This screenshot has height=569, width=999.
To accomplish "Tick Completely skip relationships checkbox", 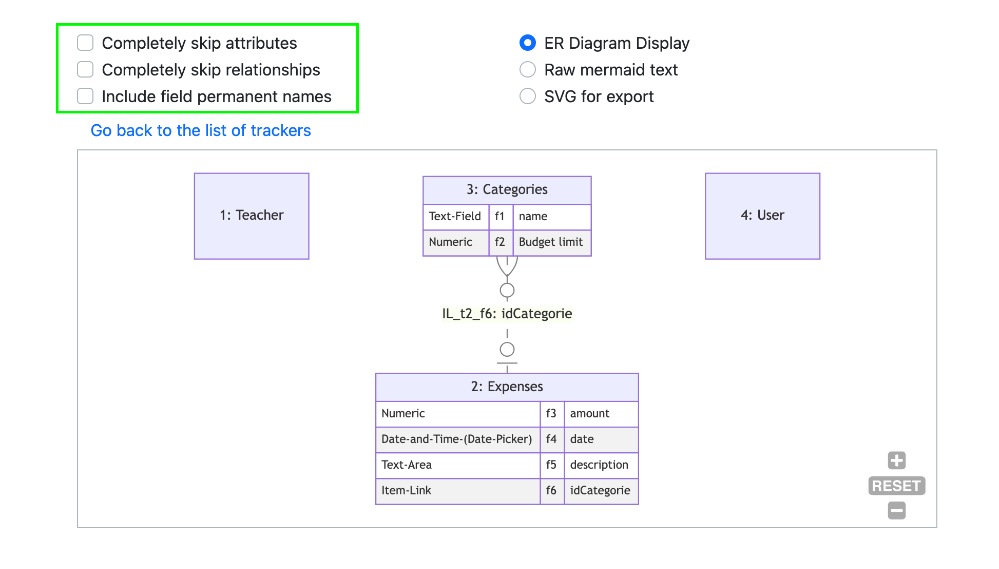I will click(x=85, y=69).
